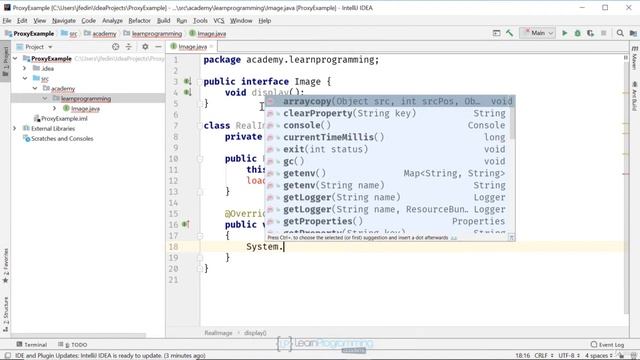Open Project panel settings gear

(145, 47)
